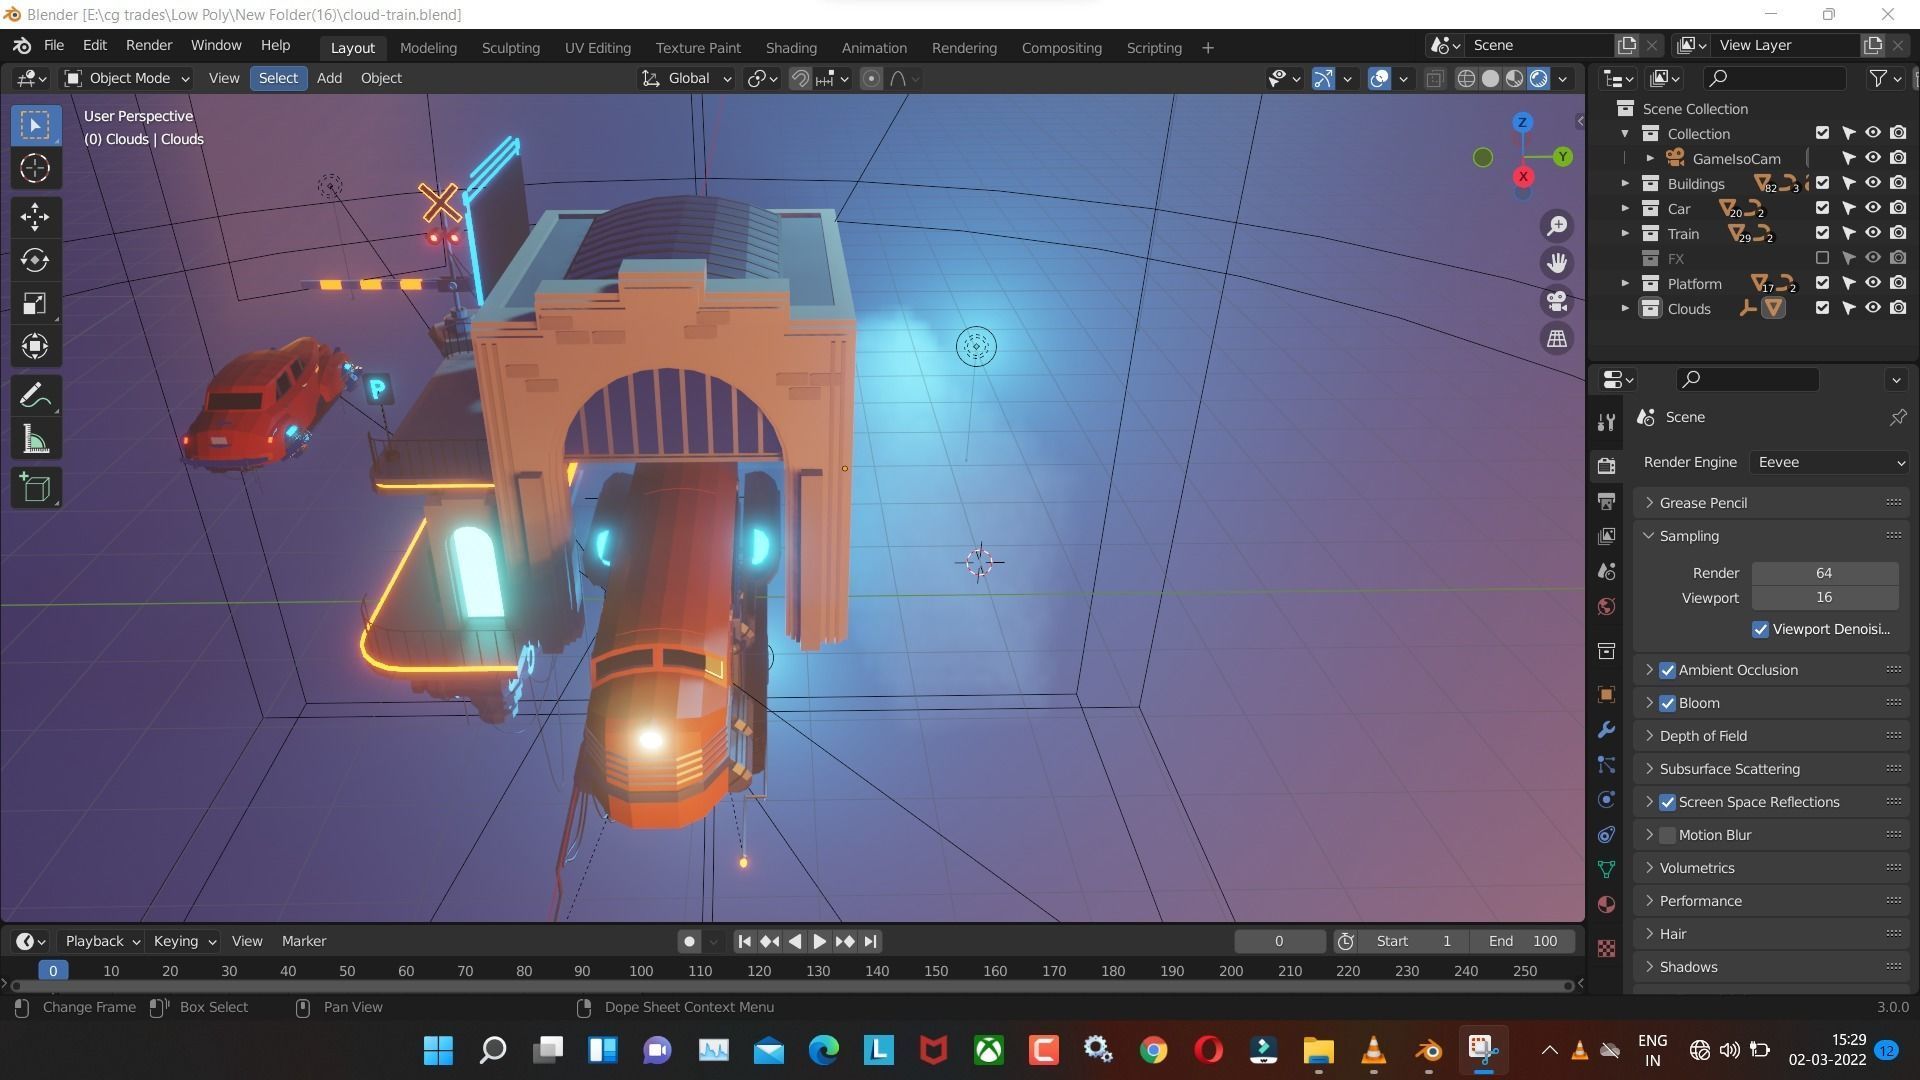1920x1080 pixels.
Task: Toggle X-ray view
Action: coord(1434,78)
